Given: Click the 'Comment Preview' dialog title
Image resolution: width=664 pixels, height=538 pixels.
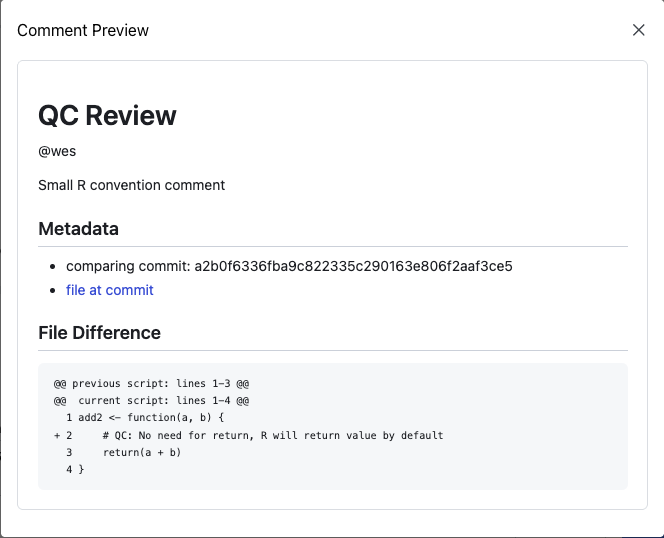Looking at the screenshot, I should (x=83, y=30).
